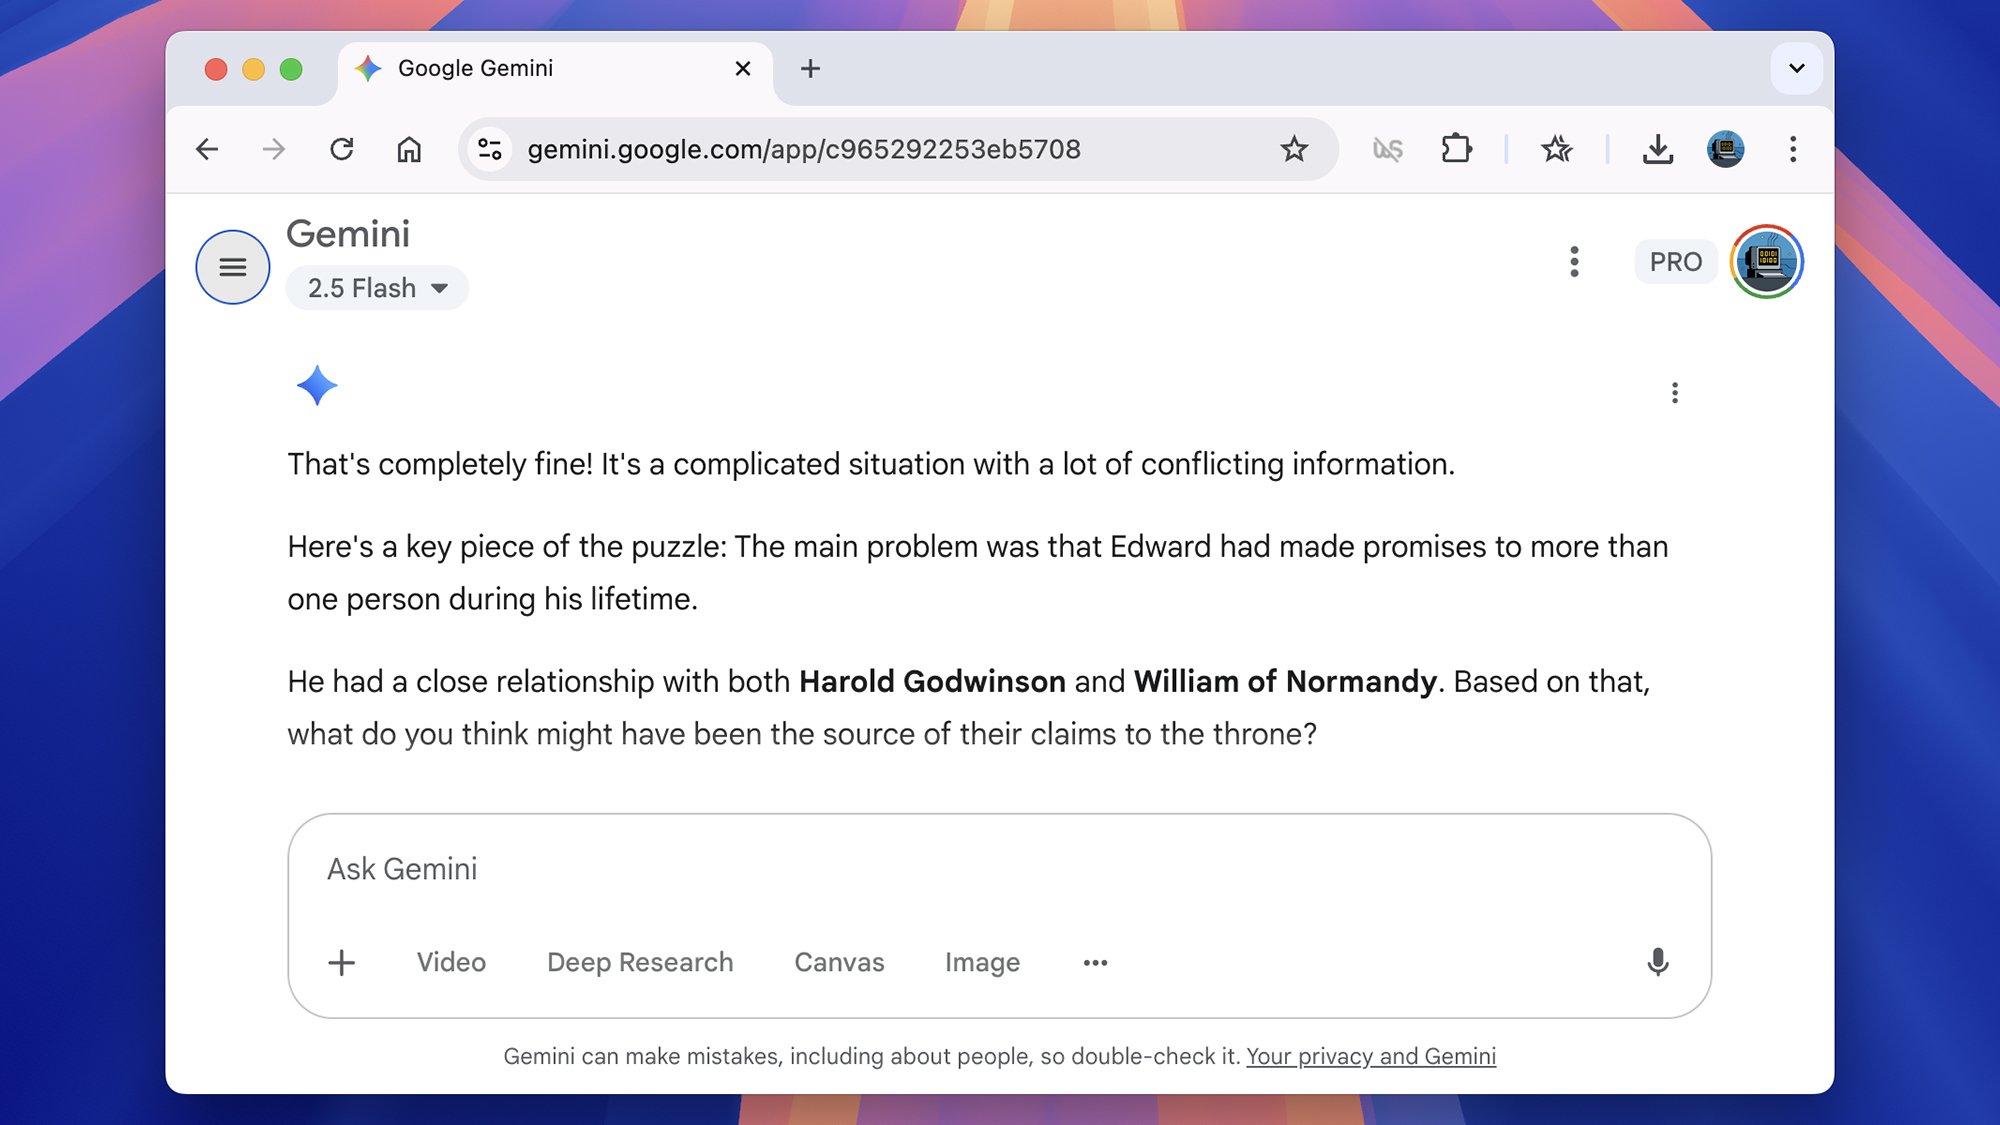View site information icon in address bar
The width and height of the screenshot is (2000, 1125).
click(490, 149)
